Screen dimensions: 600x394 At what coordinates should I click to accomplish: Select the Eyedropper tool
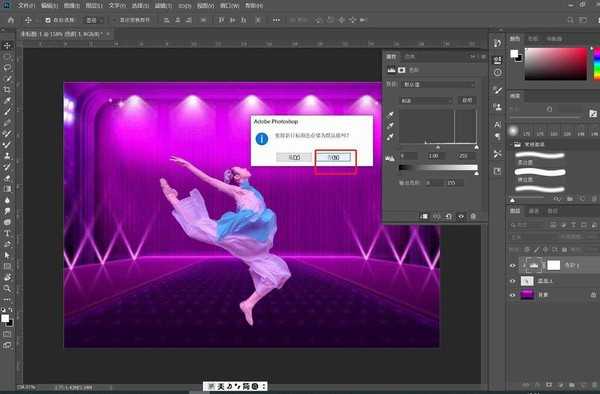click(x=7, y=101)
